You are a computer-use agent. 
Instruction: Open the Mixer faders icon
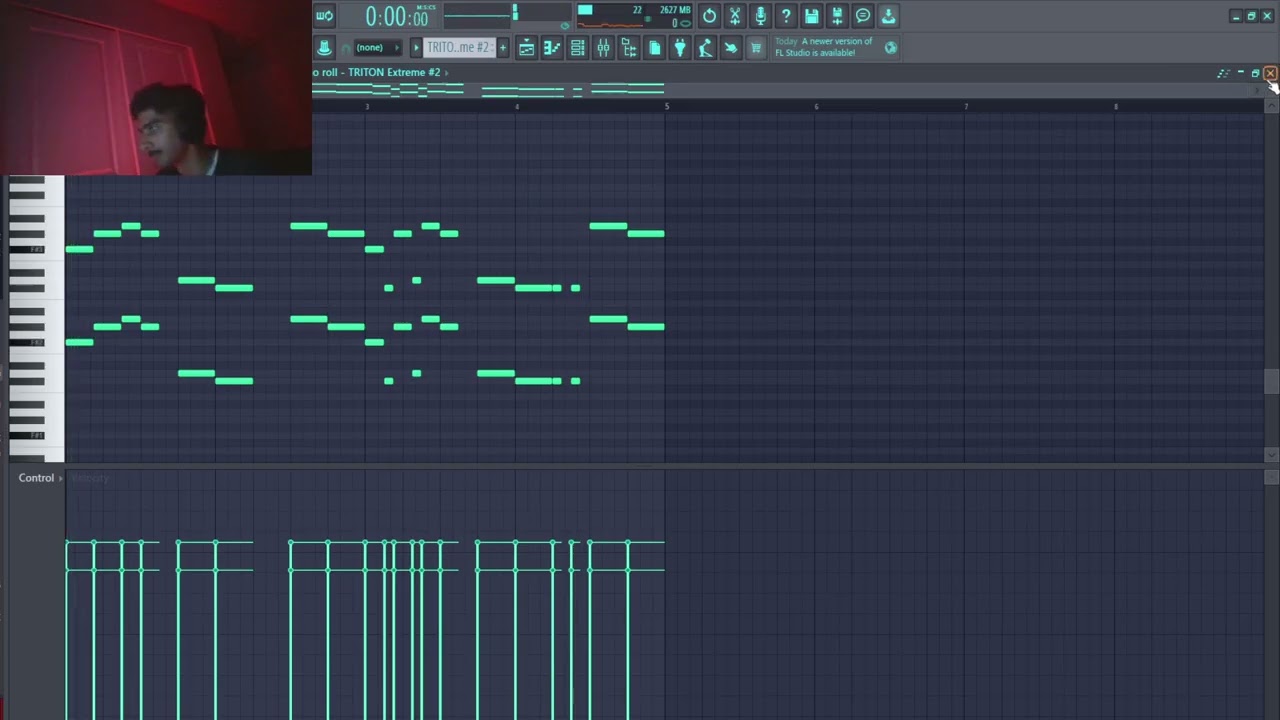[x=603, y=48]
